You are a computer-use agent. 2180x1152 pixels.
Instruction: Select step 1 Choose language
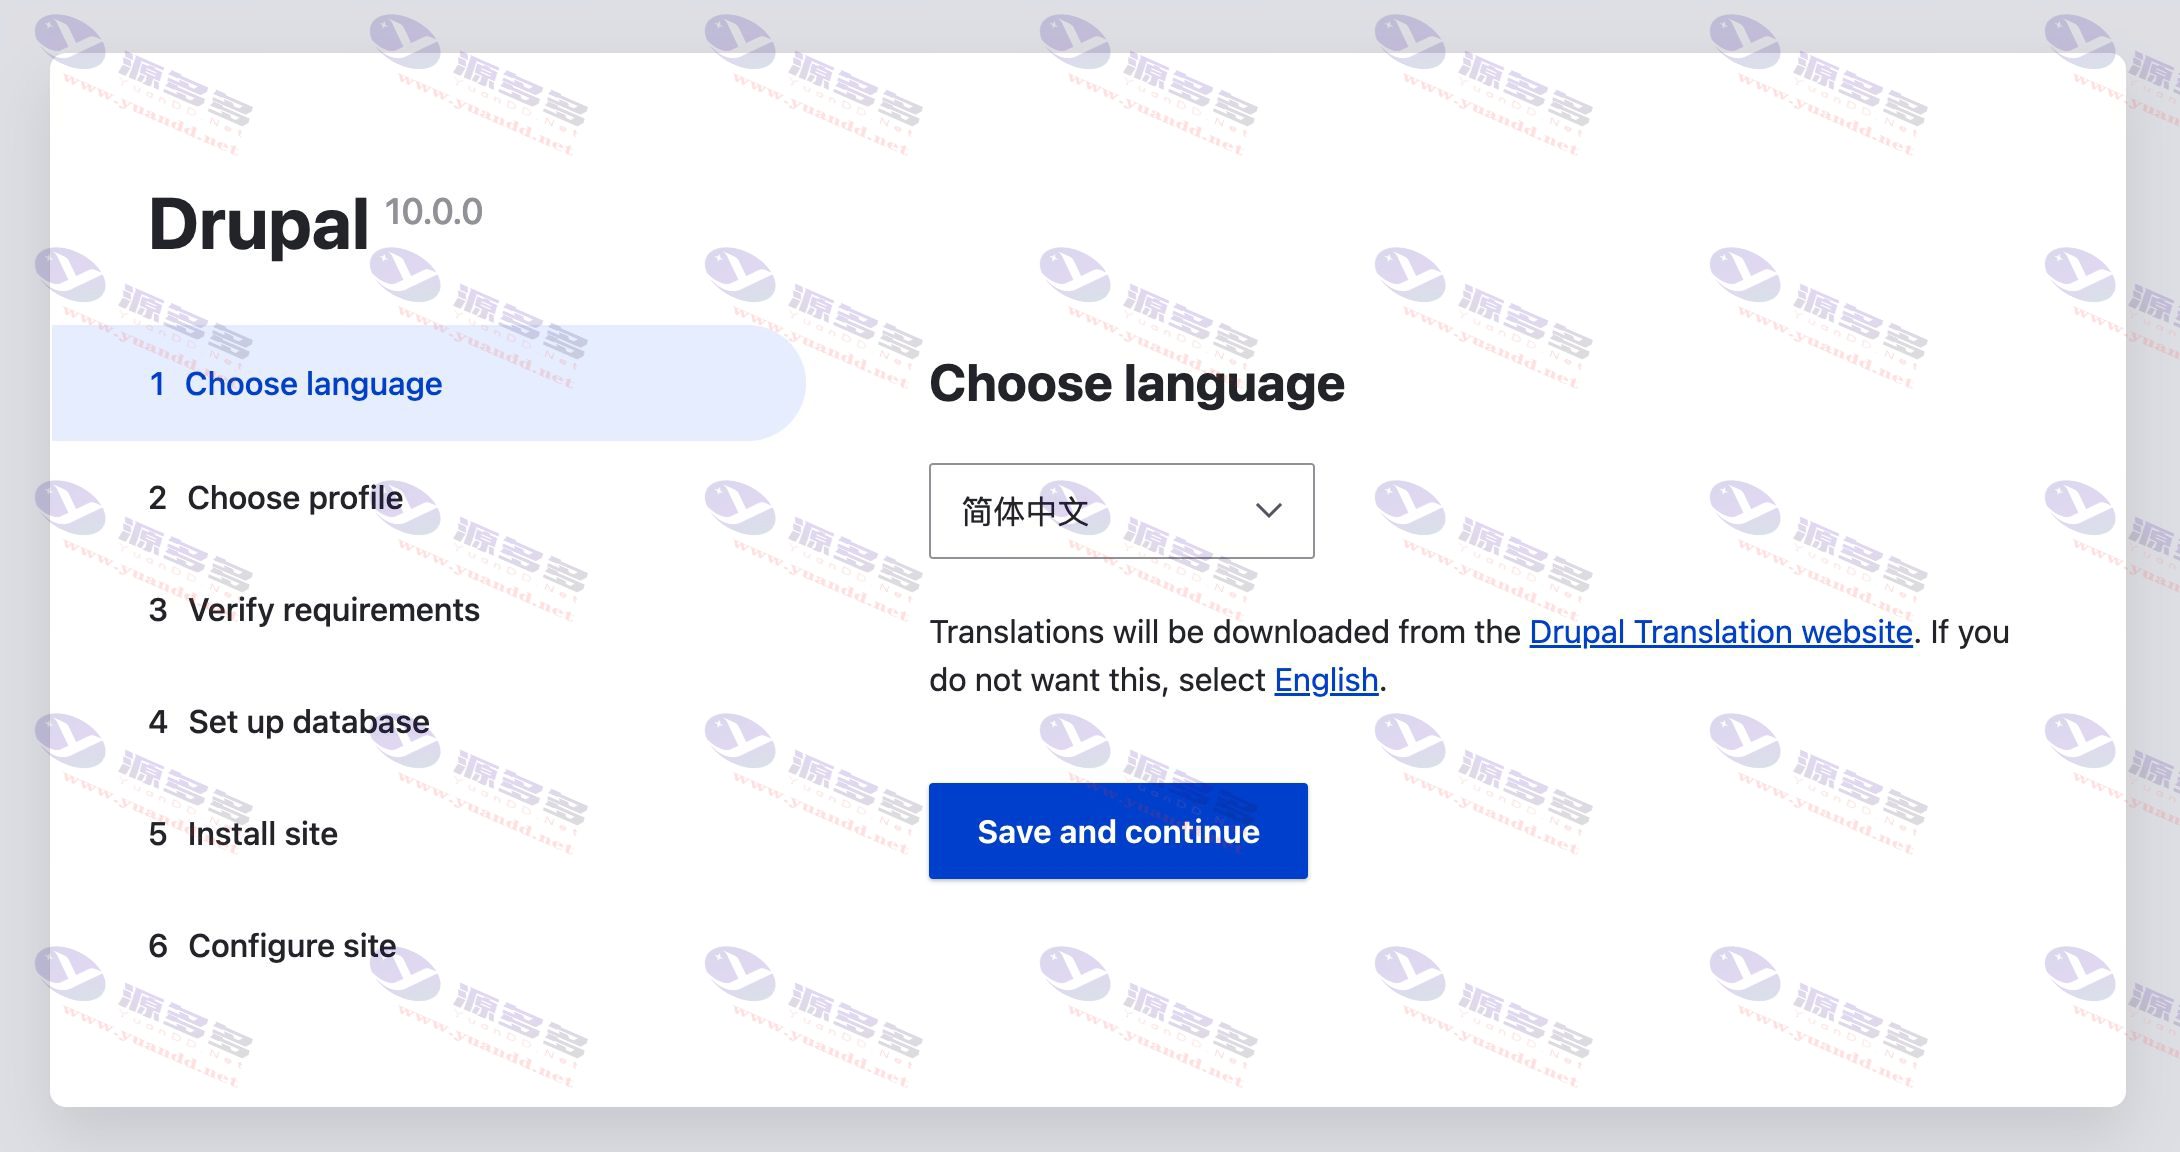pyautogui.click(x=427, y=383)
